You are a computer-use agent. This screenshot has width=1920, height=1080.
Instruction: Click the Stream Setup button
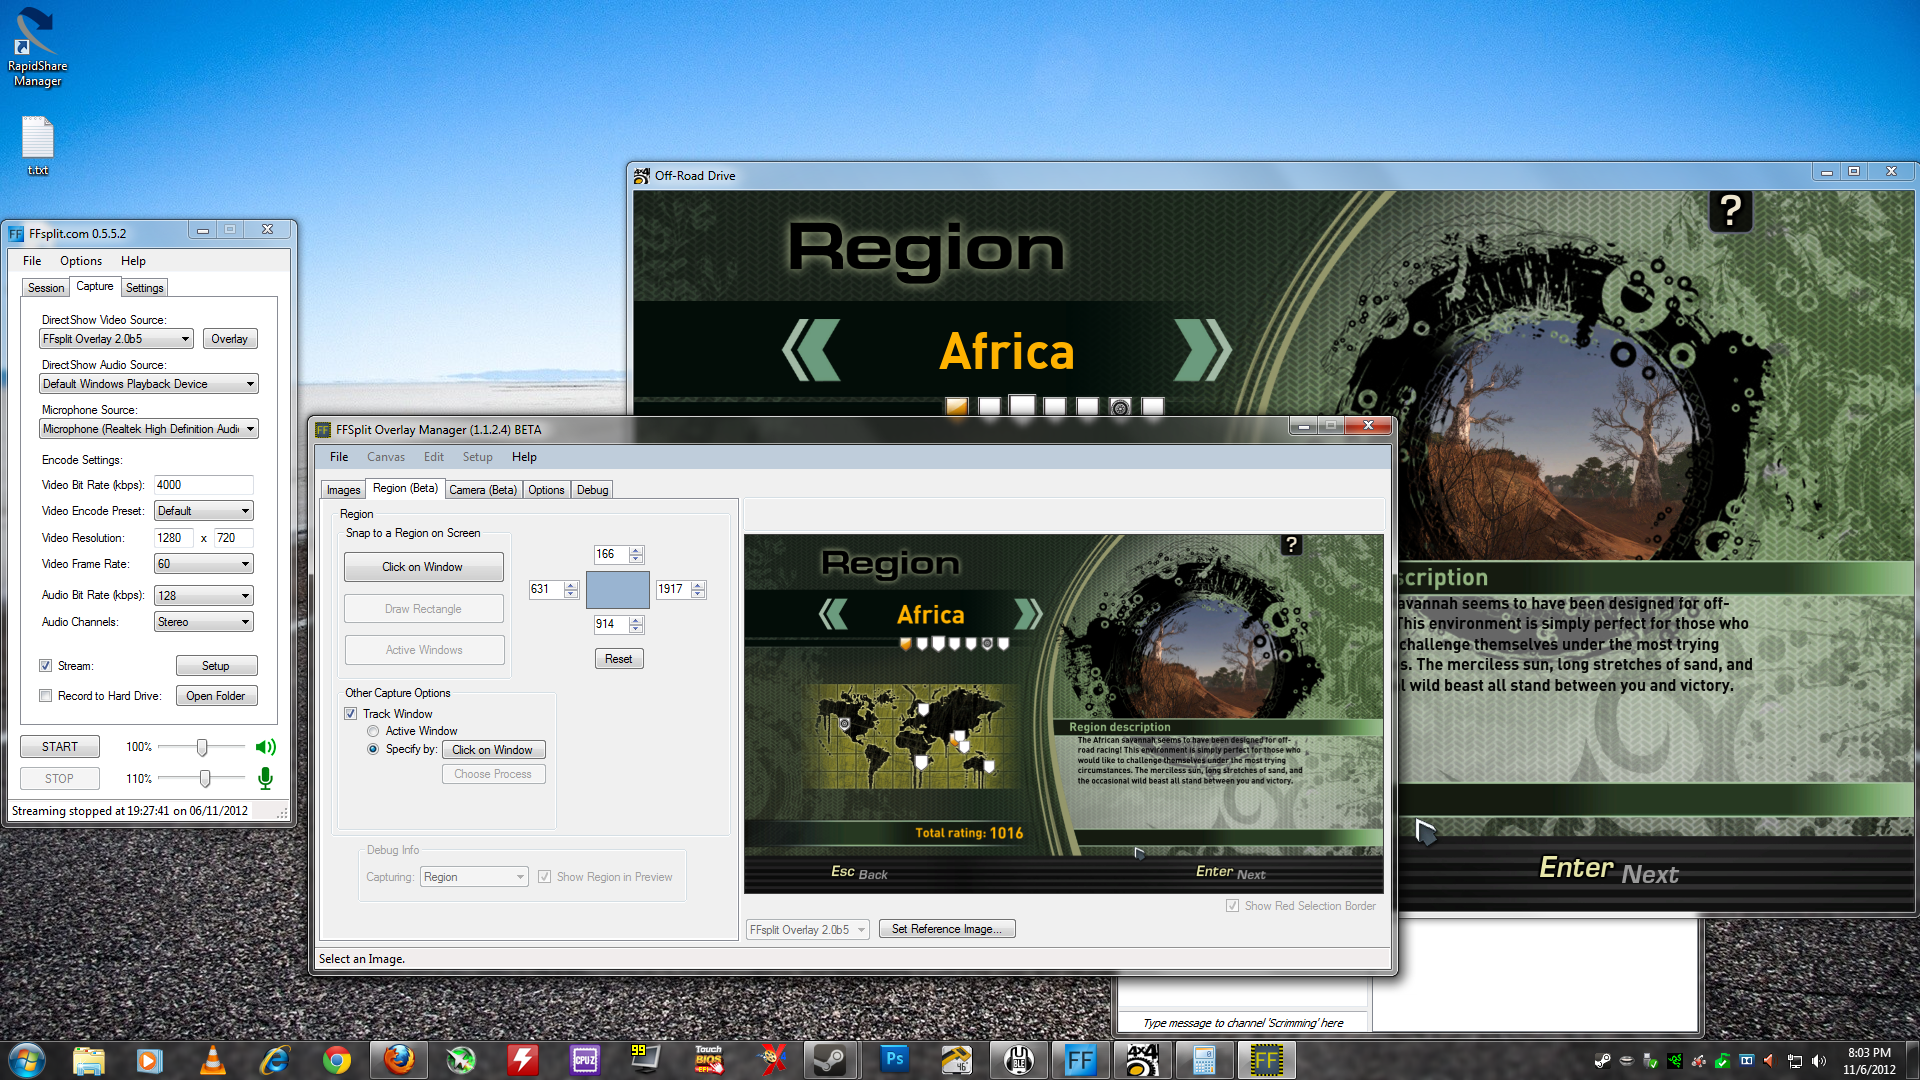point(216,666)
